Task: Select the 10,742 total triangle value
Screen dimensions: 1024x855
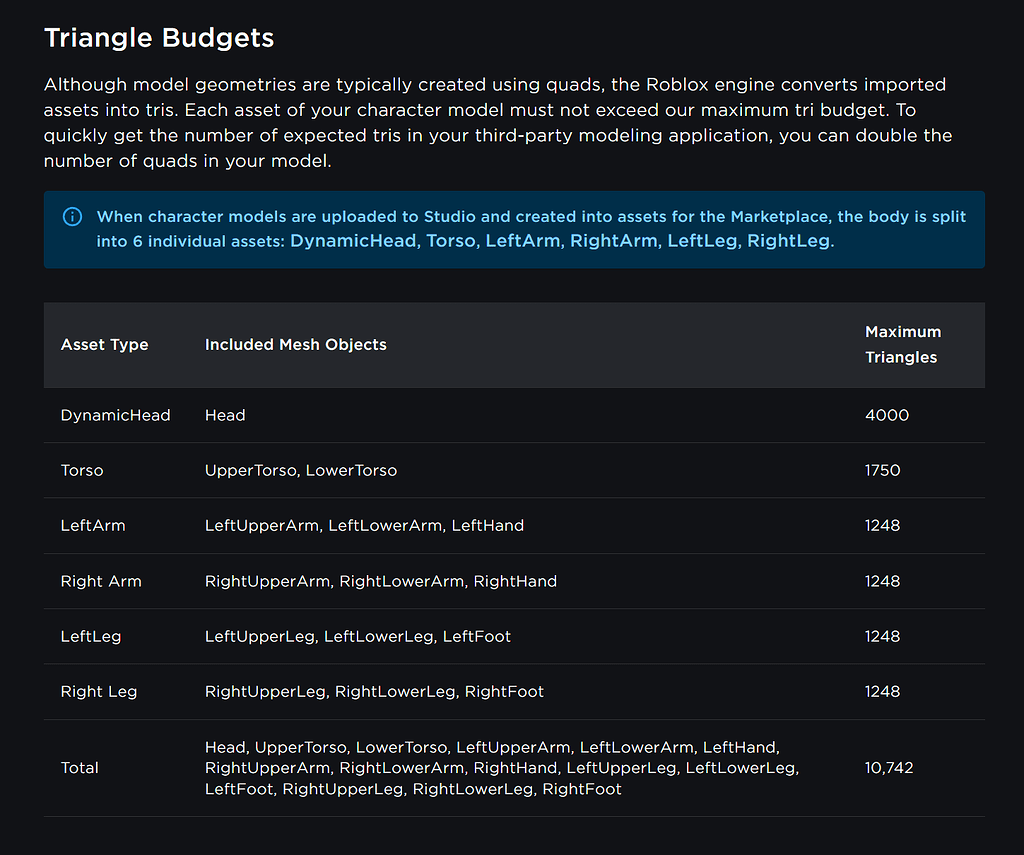Action: 888,768
